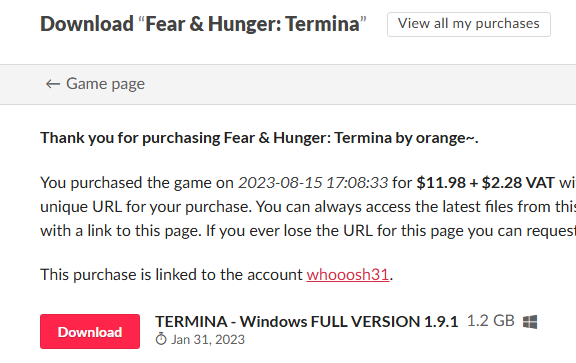Click the Windows platform icon next to 1.2 GB

coord(530,322)
